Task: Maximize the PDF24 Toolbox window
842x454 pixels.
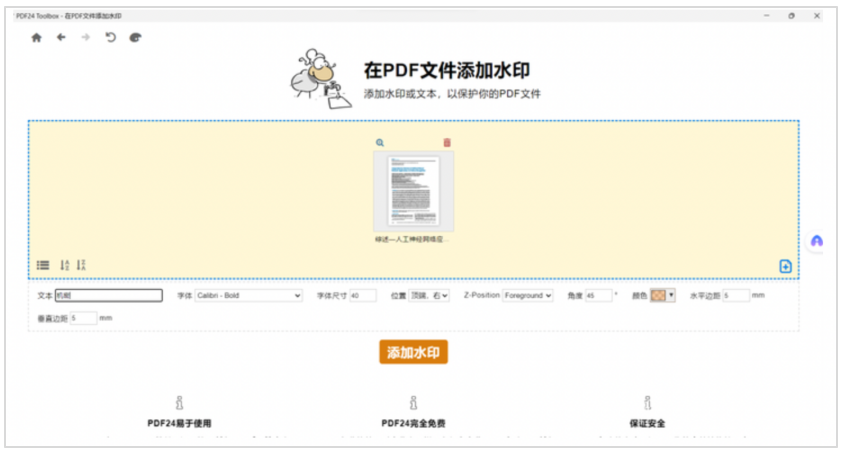Action: 792,16
